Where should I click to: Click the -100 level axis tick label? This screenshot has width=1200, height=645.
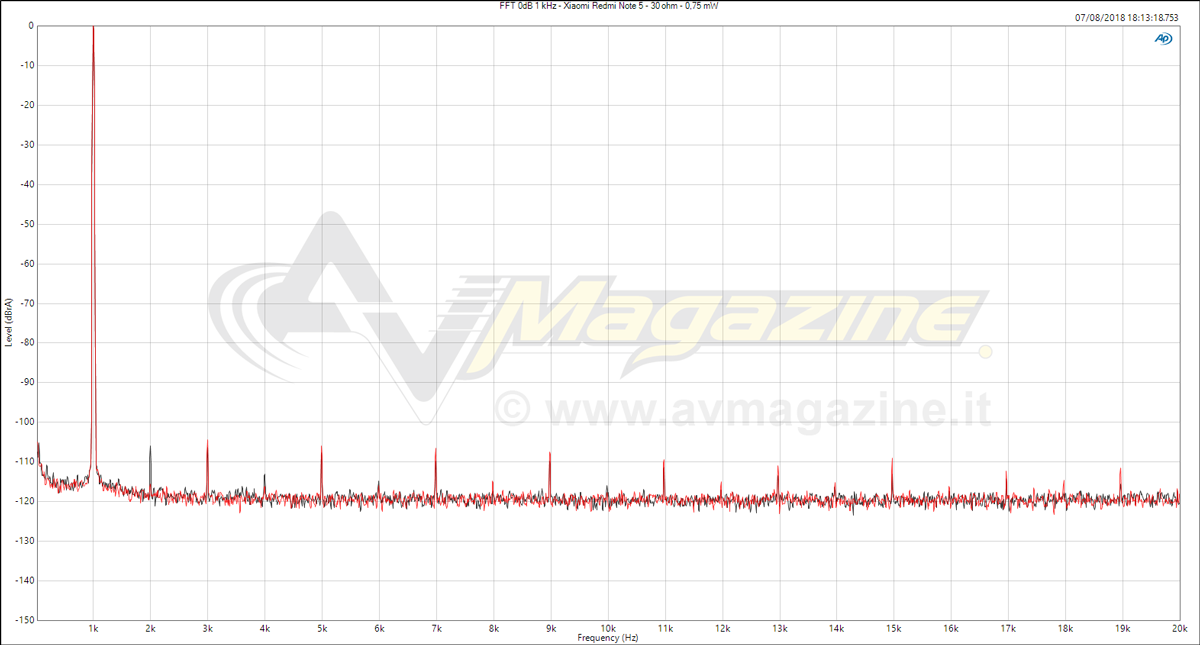point(25,422)
